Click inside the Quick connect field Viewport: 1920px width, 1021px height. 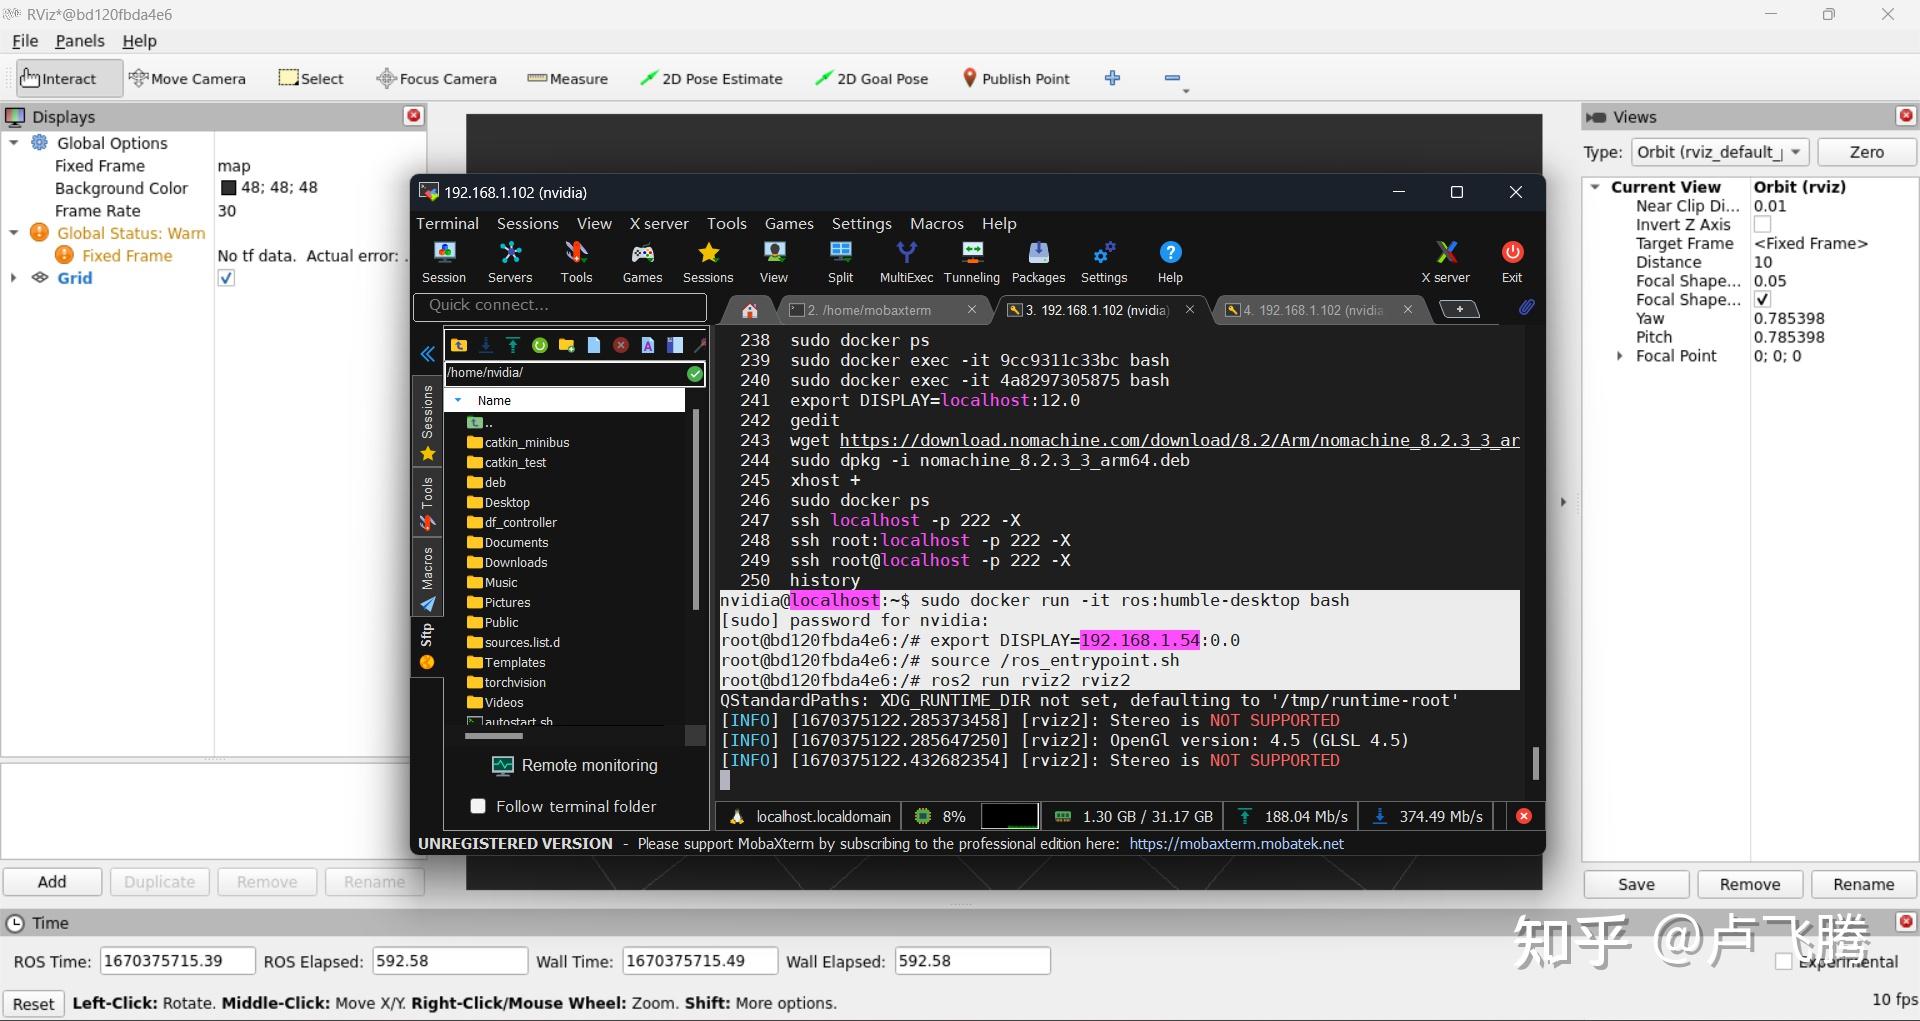[560, 306]
